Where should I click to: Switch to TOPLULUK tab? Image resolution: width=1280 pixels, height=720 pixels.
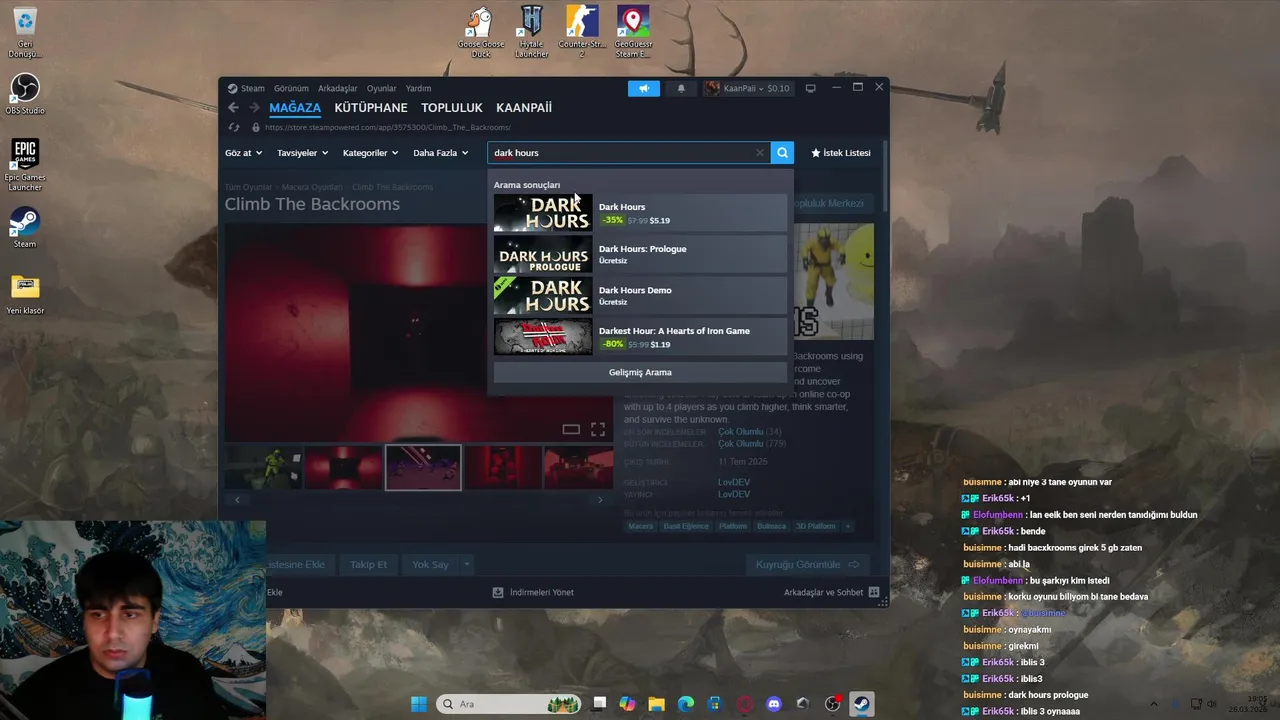tap(452, 107)
